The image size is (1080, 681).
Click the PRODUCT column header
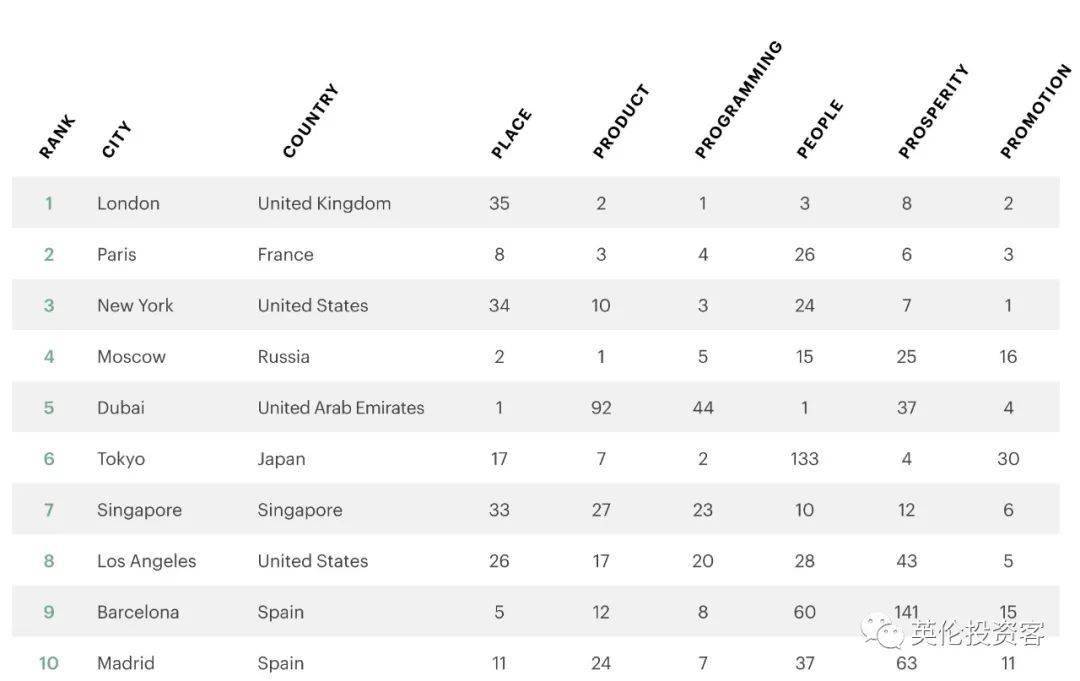(621, 122)
